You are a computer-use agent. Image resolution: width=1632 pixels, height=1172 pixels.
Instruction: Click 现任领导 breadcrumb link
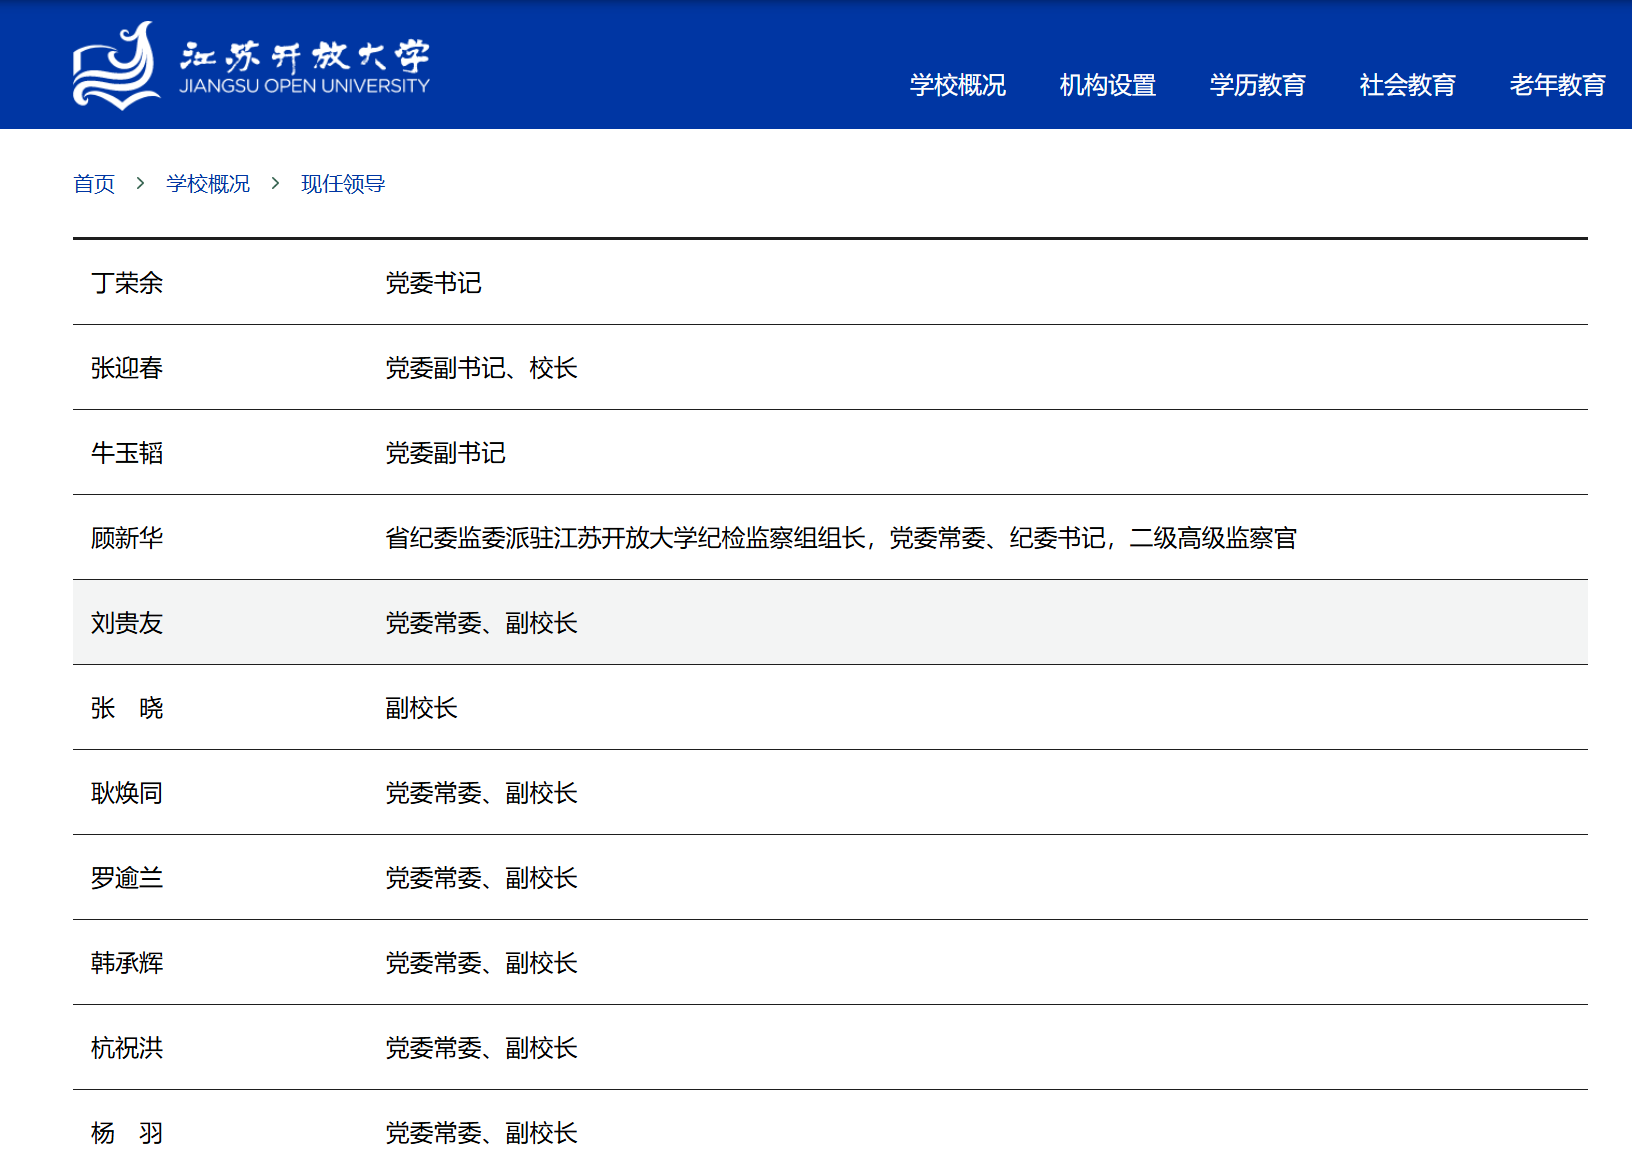point(343,184)
